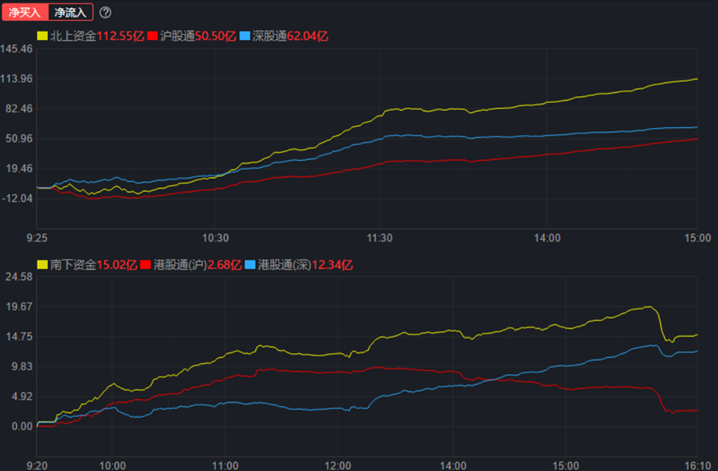
Task: Click the 10:30 time label on upper chart
Action: point(215,238)
